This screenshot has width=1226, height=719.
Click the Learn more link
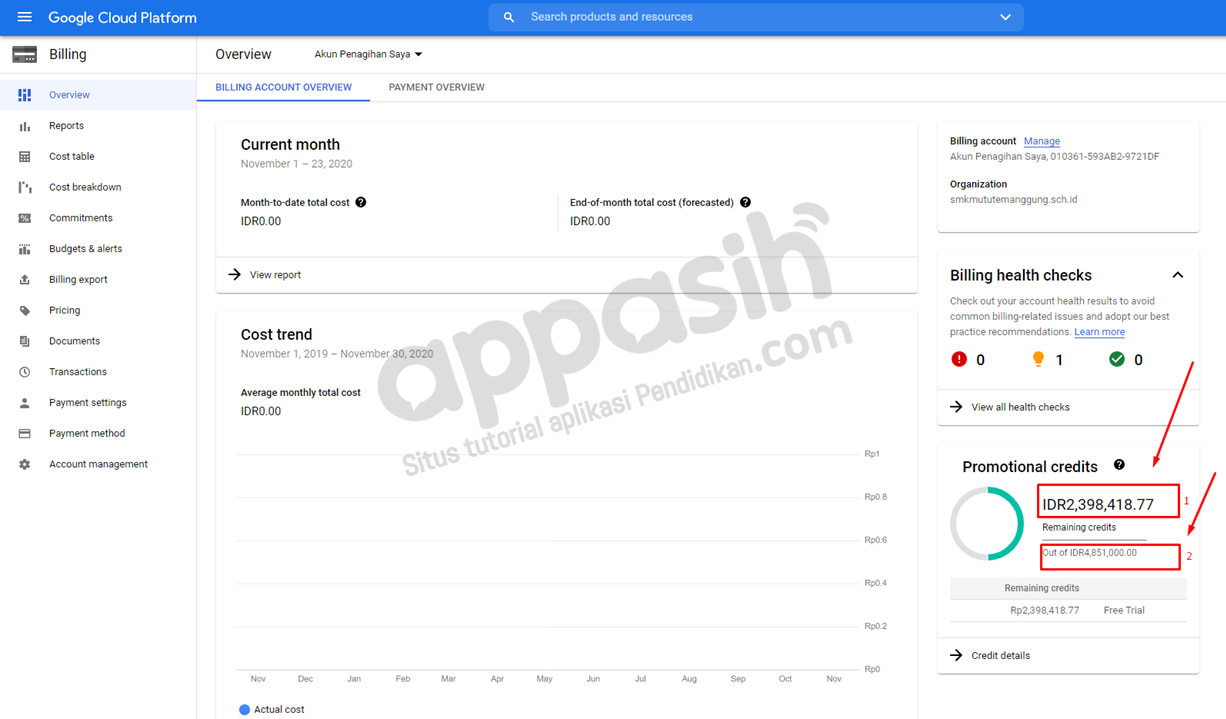pyautogui.click(x=1100, y=332)
